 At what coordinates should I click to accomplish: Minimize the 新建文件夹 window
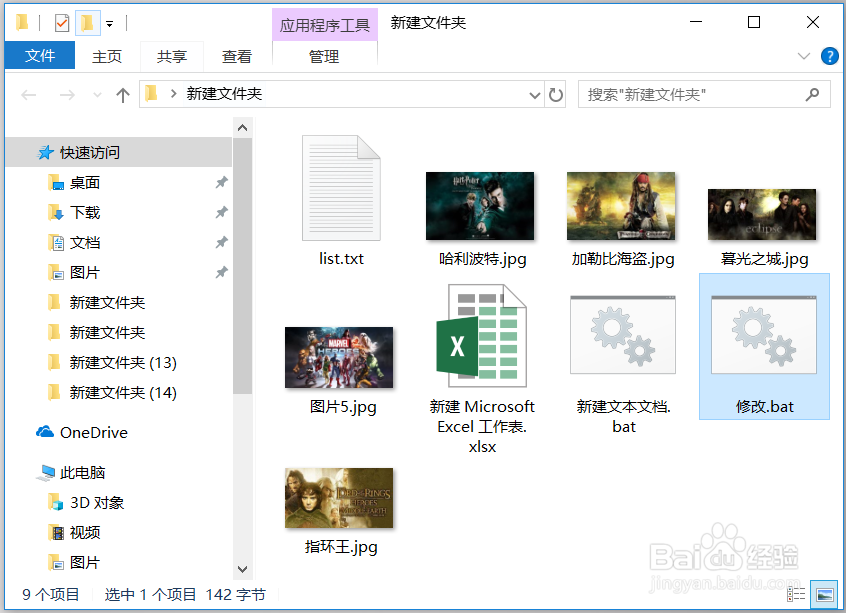pyautogui.click(x=696, y=22)
